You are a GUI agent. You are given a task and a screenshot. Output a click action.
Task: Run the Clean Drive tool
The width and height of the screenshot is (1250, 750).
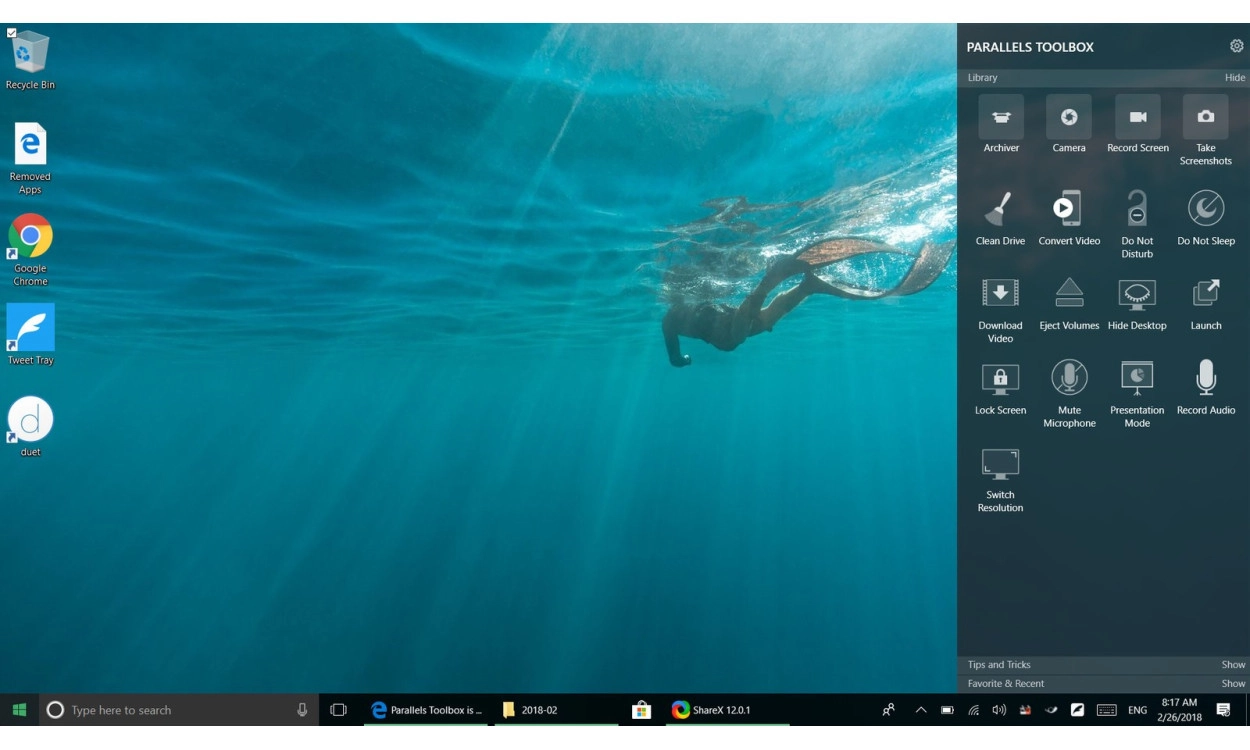1000,210
